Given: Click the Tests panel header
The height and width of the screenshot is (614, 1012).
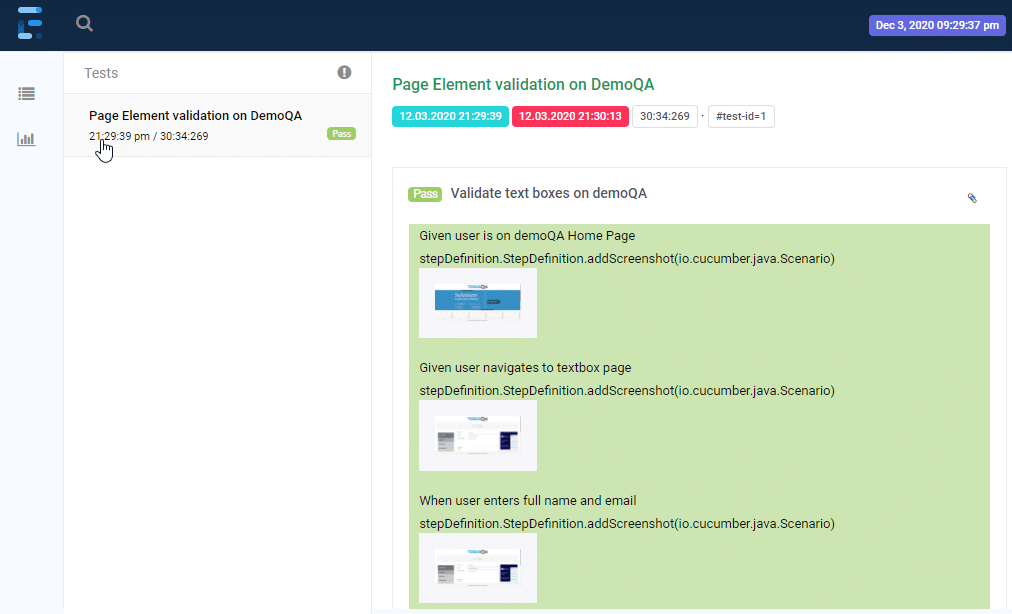Looking at the screenshot, I should (101, 73).
